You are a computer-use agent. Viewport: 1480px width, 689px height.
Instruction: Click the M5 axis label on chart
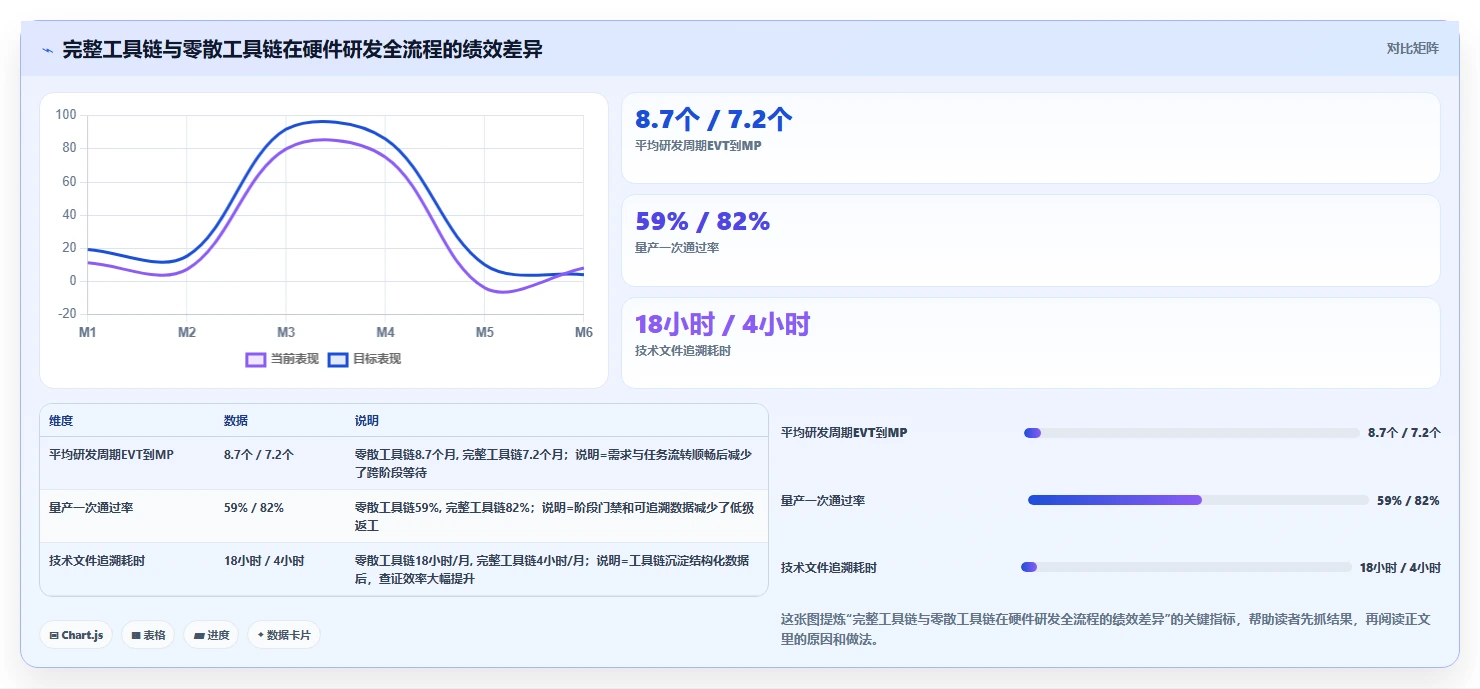point(484,332)
